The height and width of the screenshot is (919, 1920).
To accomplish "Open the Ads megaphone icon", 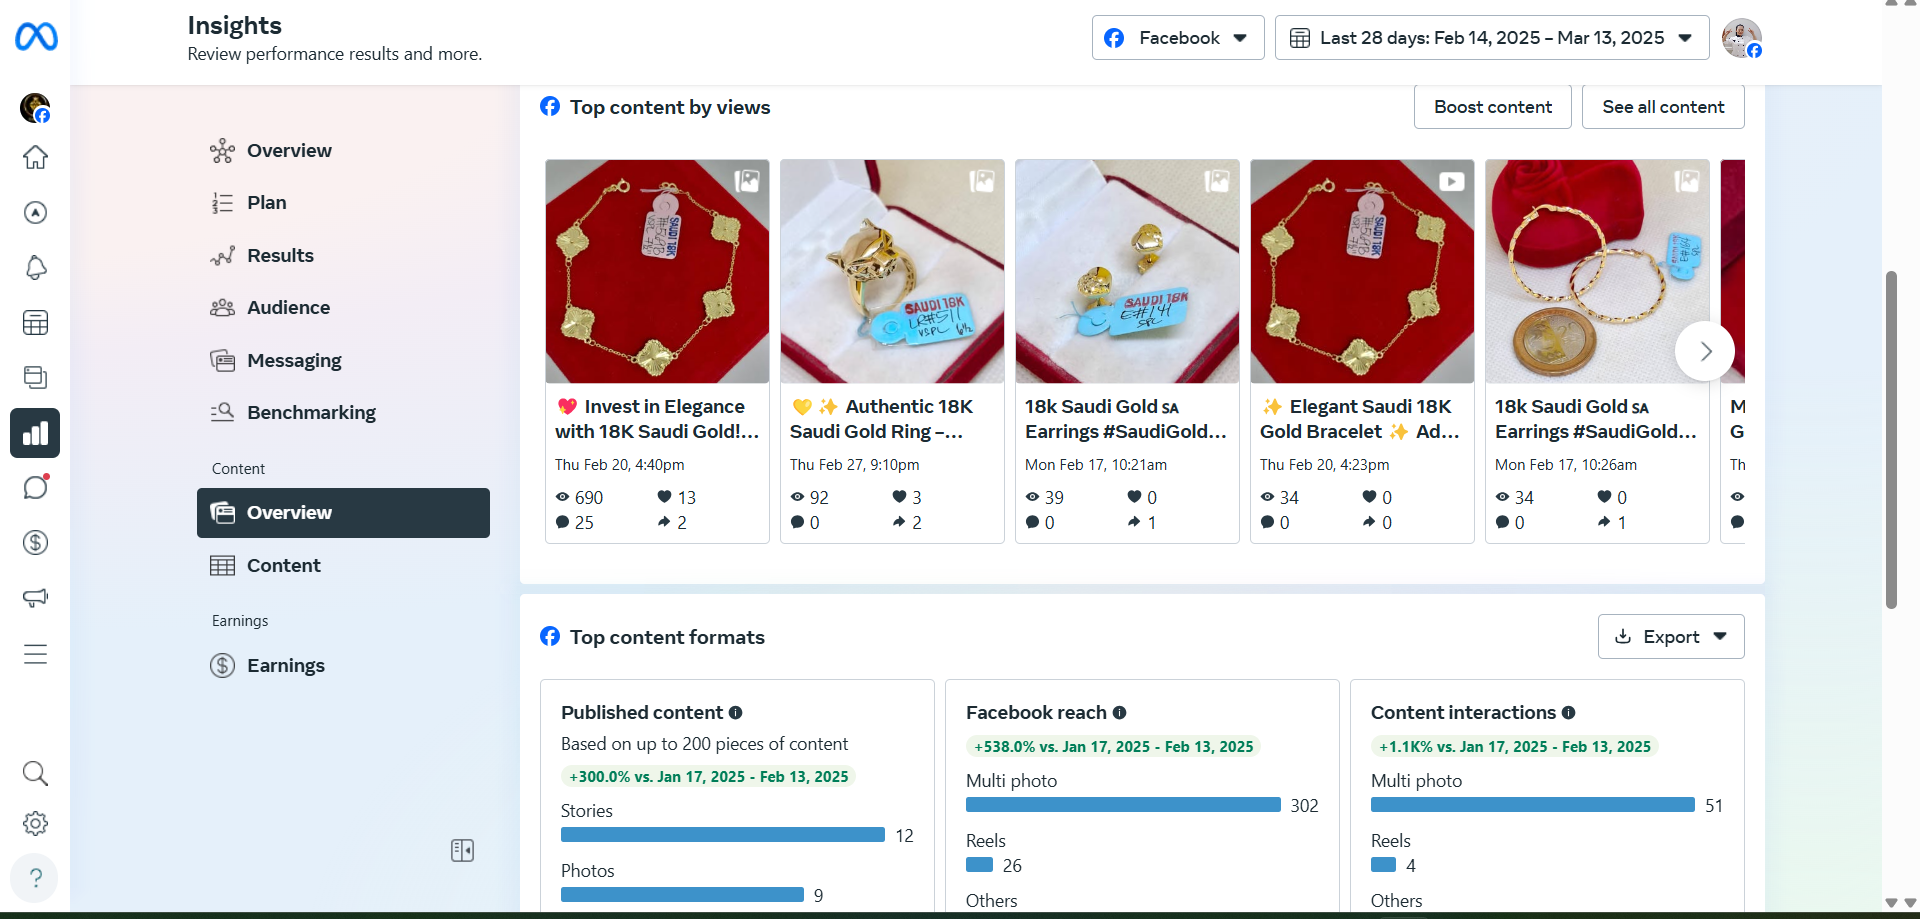I will point(35,598).
